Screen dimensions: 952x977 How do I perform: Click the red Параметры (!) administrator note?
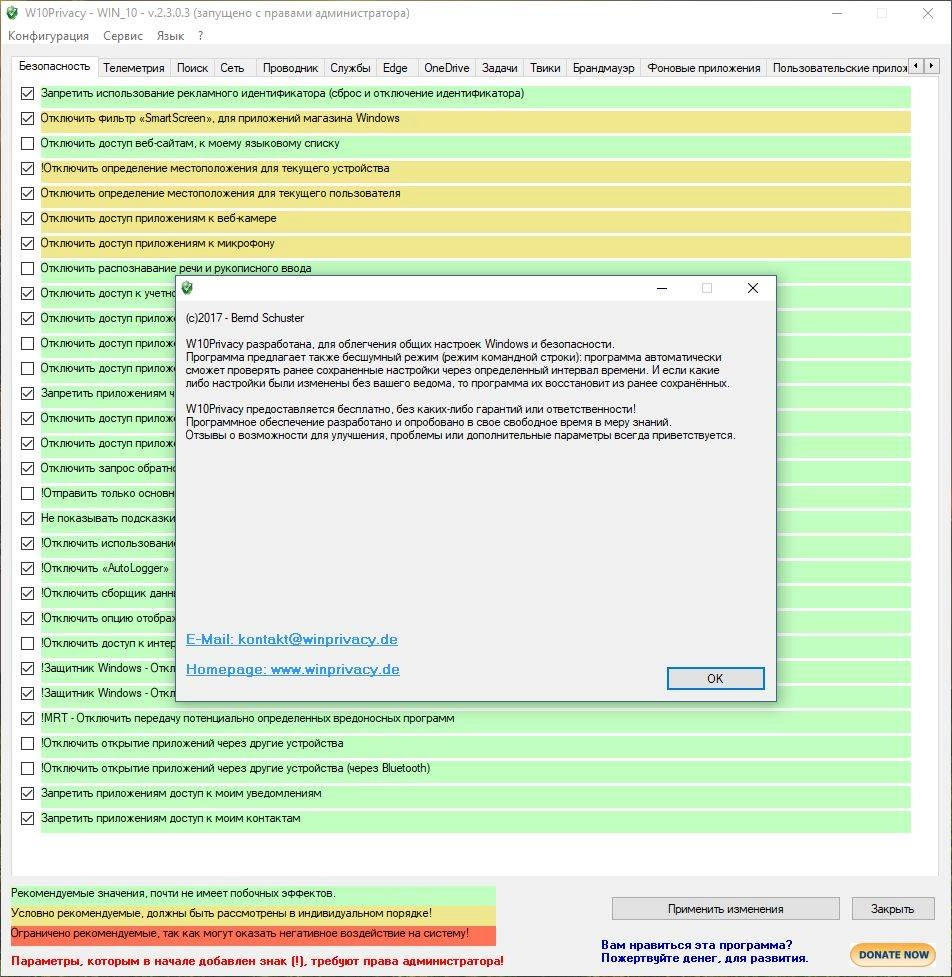(257, 961)
